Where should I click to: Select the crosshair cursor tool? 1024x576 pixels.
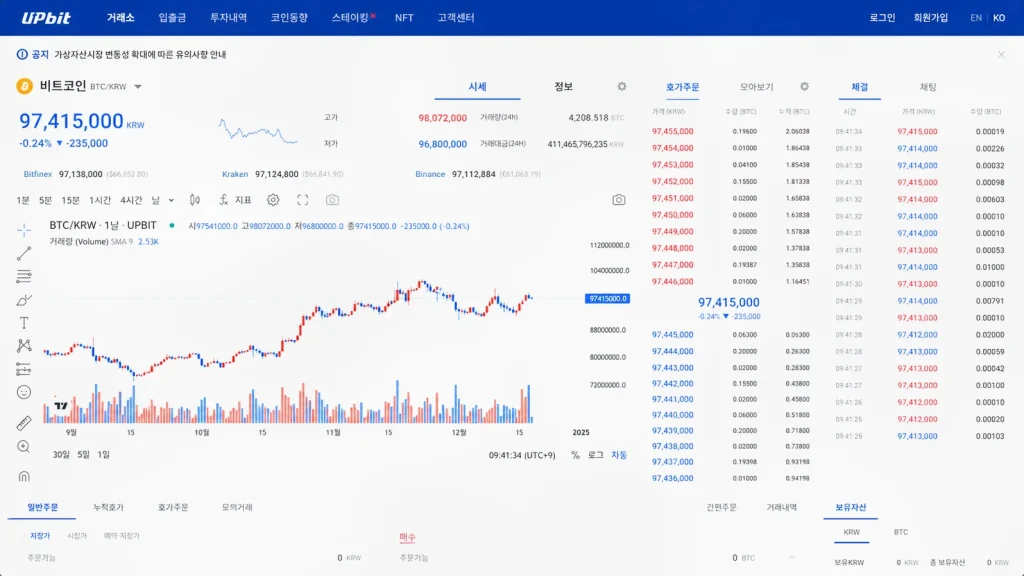24,230
